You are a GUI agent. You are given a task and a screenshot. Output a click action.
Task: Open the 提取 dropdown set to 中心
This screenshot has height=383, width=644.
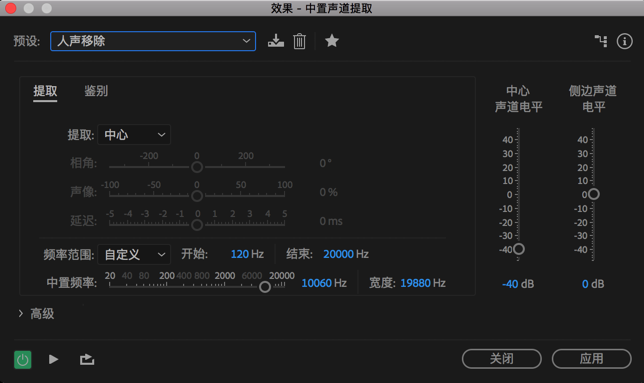click(134, 135)
